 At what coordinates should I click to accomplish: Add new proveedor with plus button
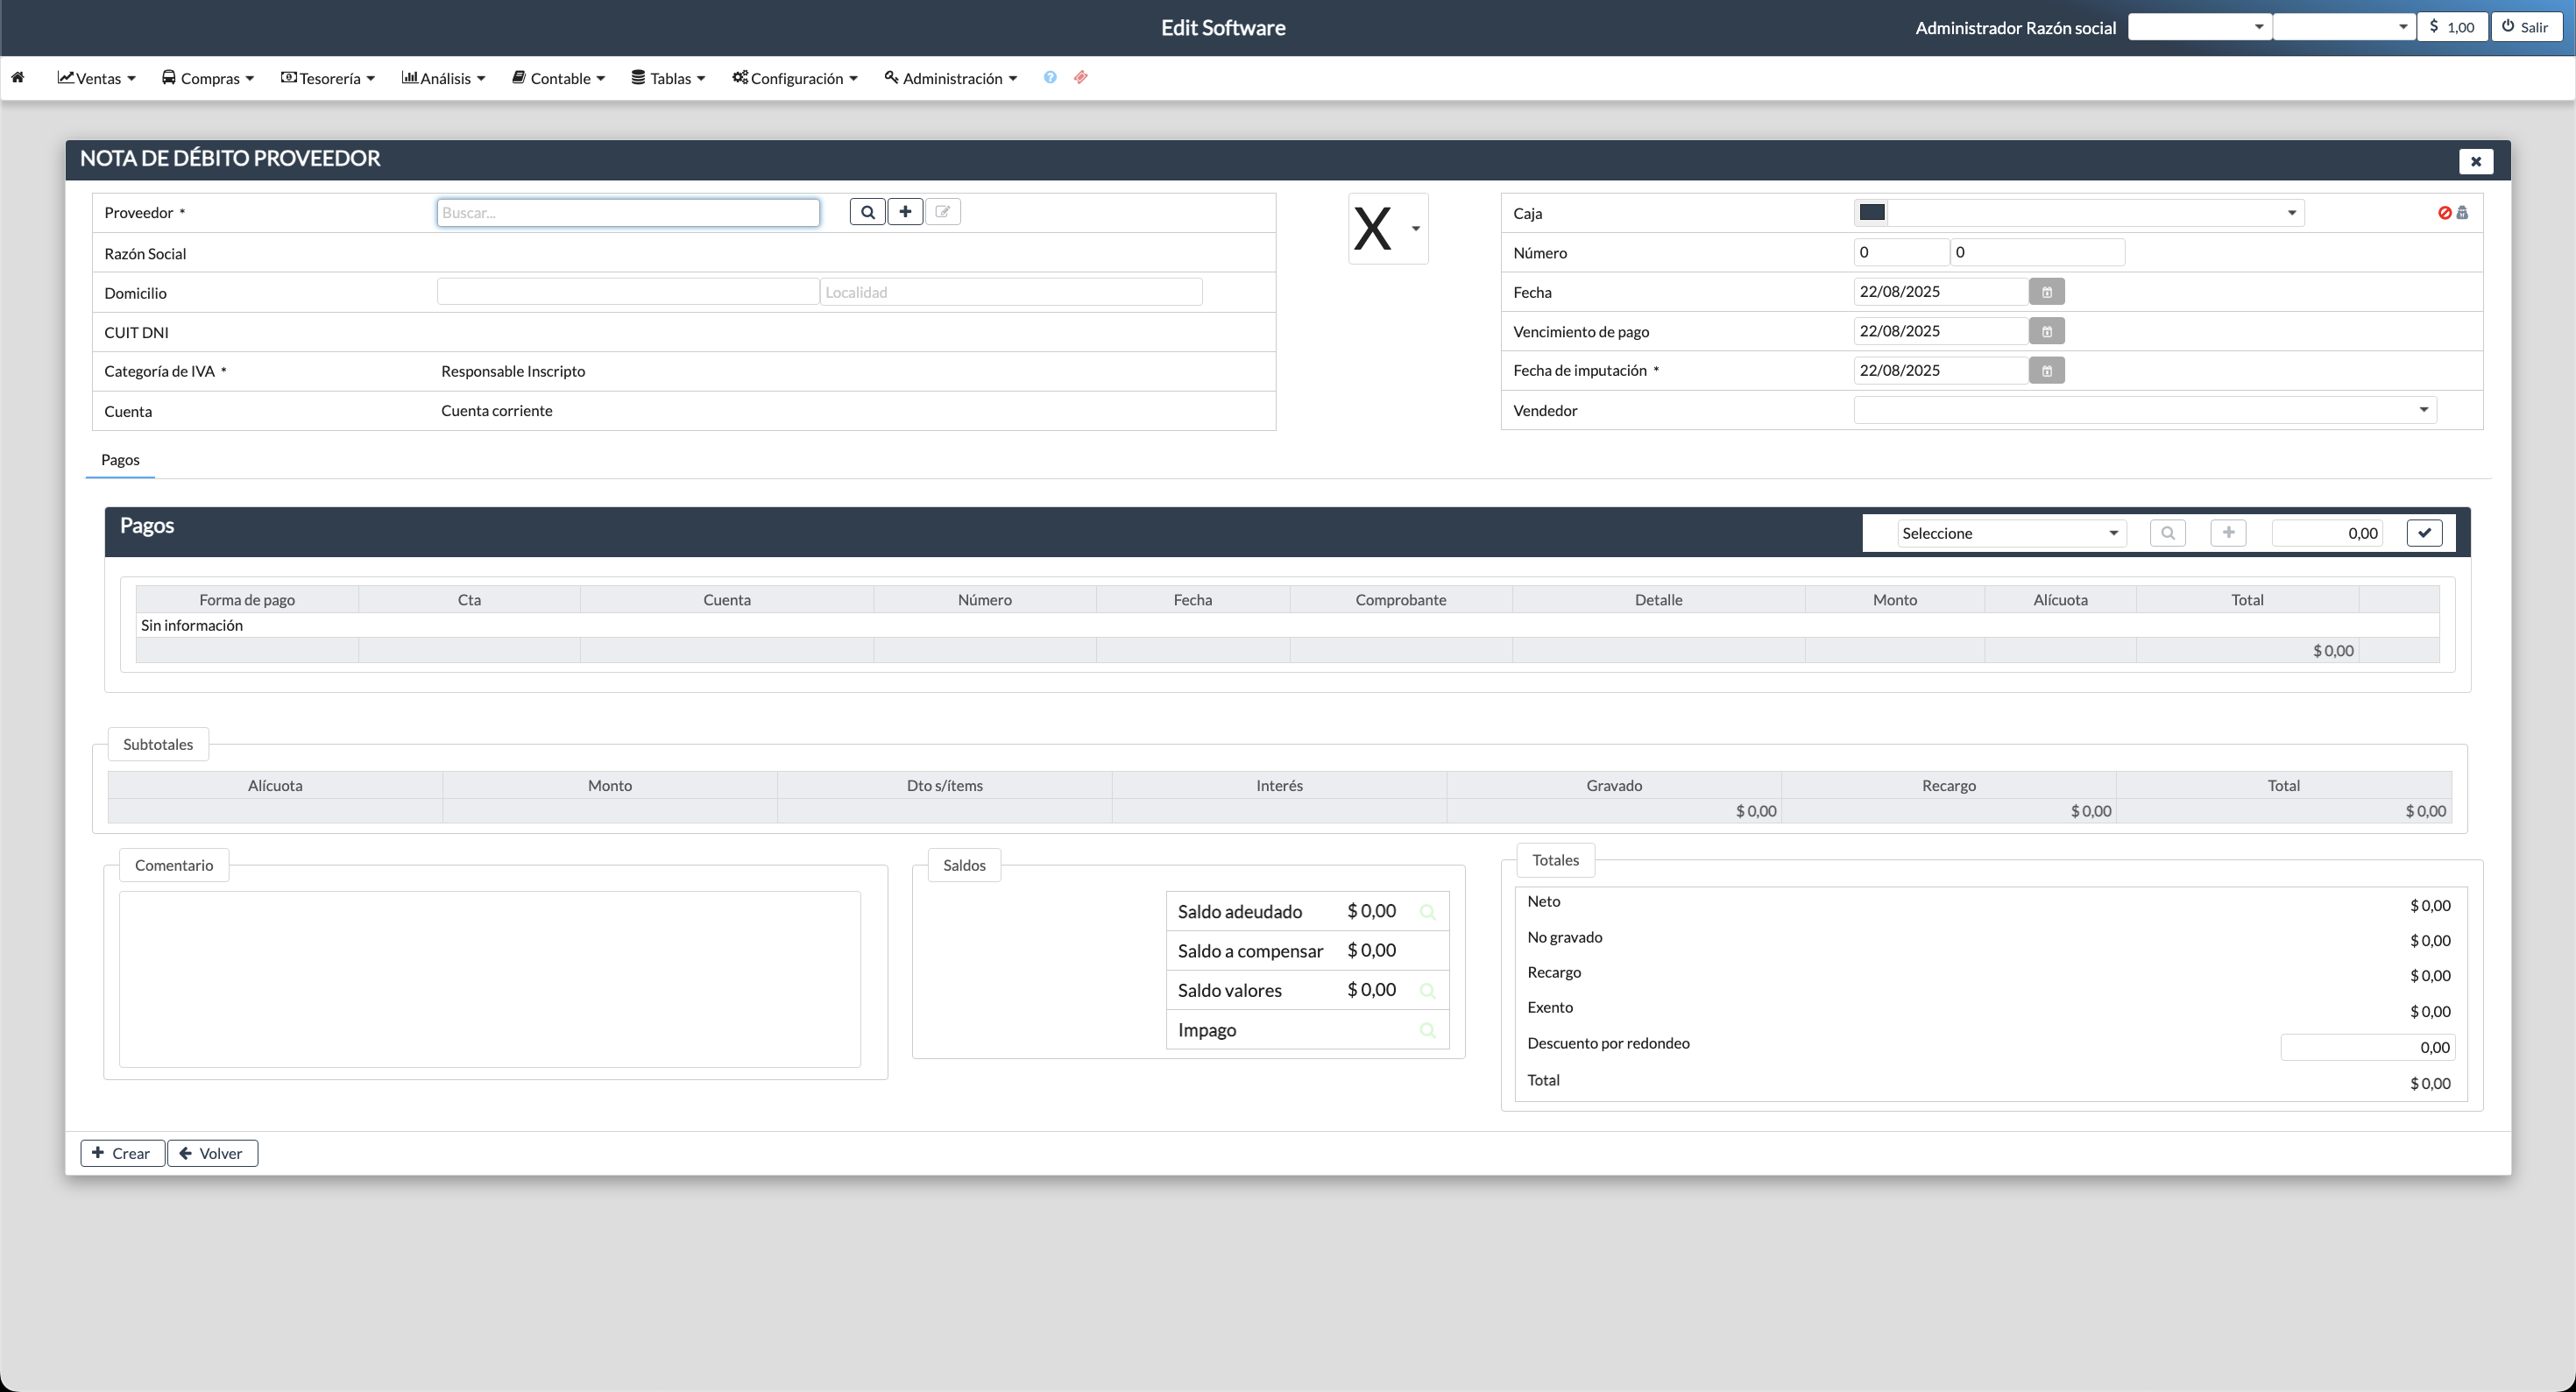click(x=905, y=212)
